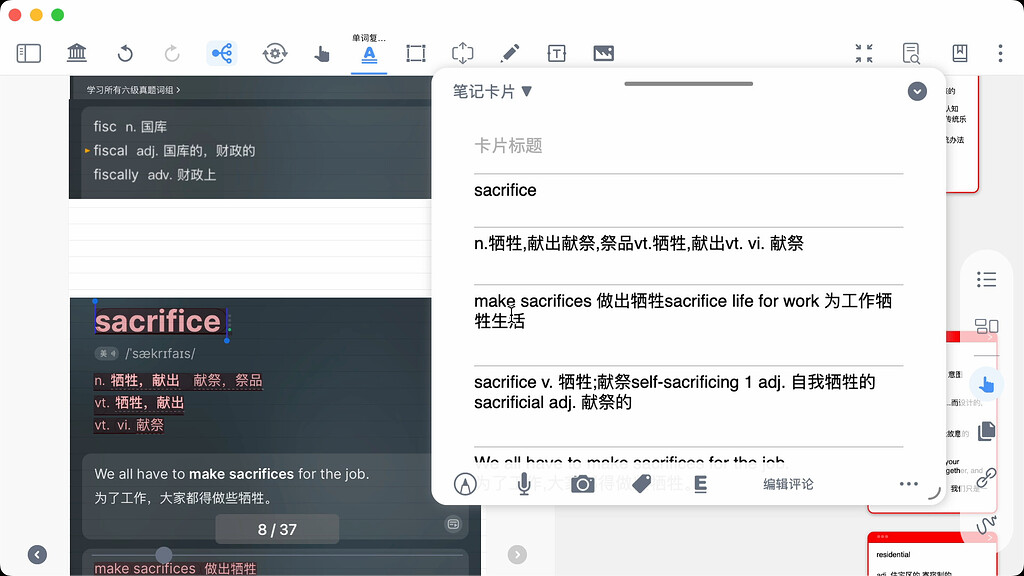Select the pointer hand tool
1024x576 pixels.
point(321,53)
